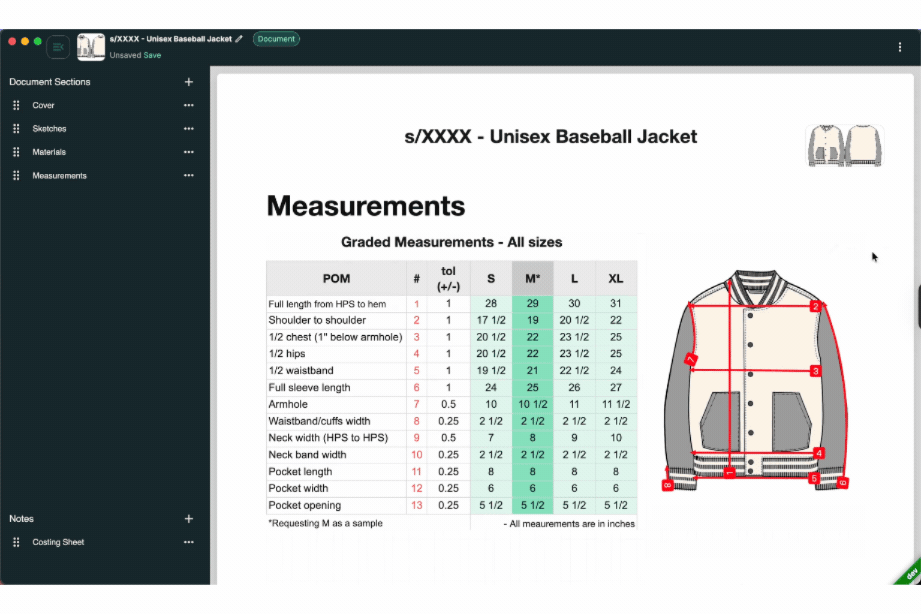Click marker 7 on jacket diagram
Screen dimensions: 921x614
(691, 359)
